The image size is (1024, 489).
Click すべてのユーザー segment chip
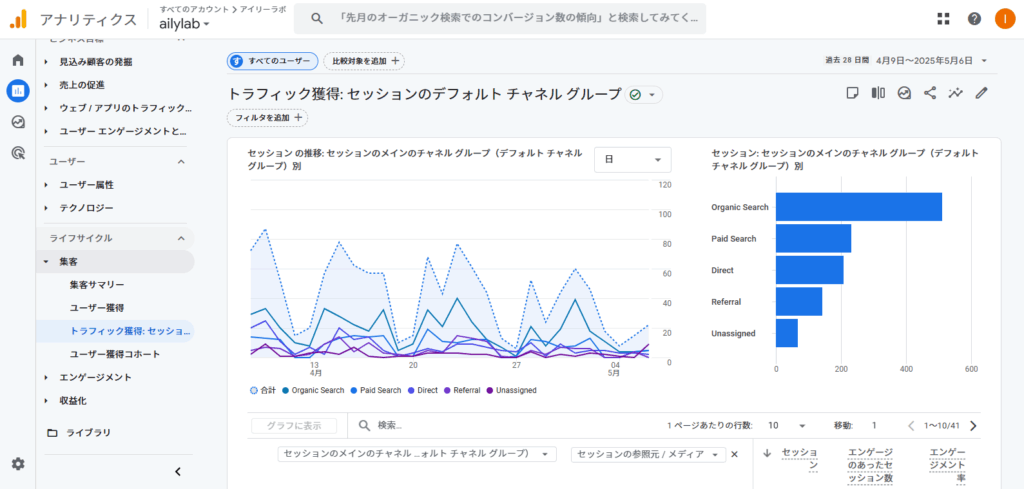point(272,61)
